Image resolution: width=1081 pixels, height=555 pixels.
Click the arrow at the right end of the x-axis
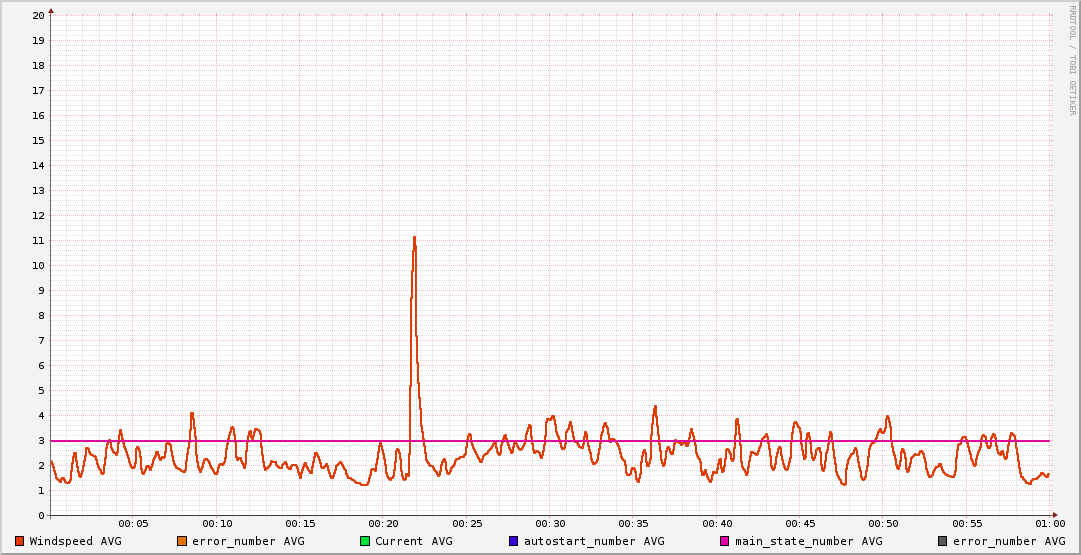click(x=1055, y=515)
